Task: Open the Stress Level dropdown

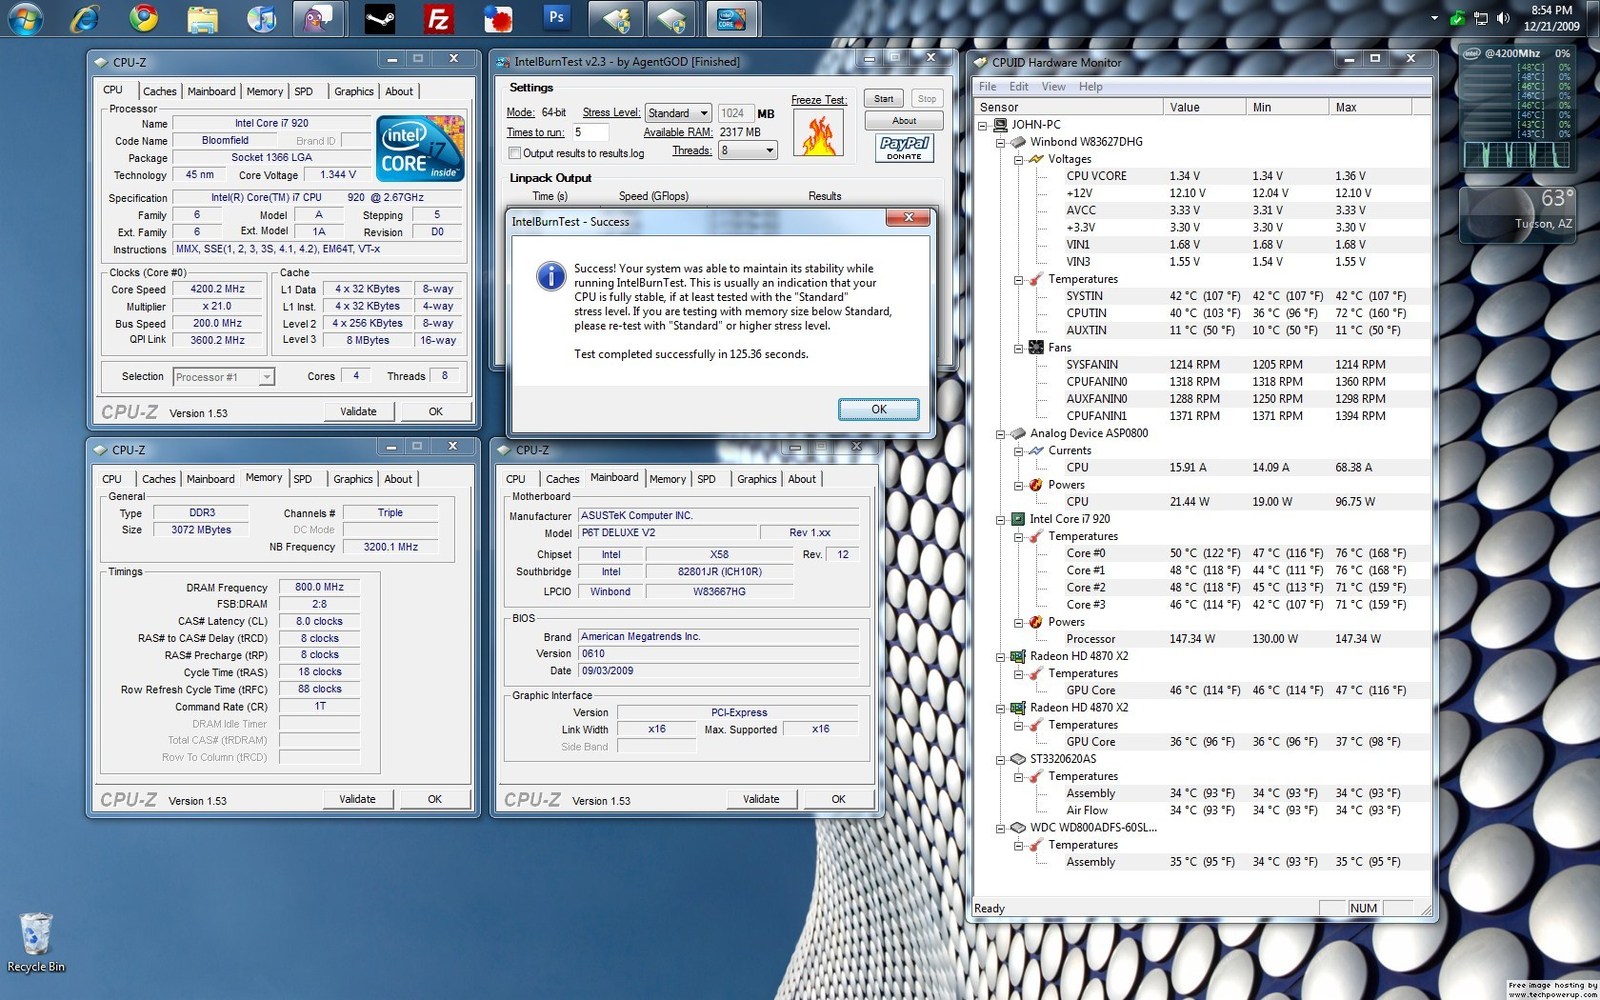Action: 678,113
